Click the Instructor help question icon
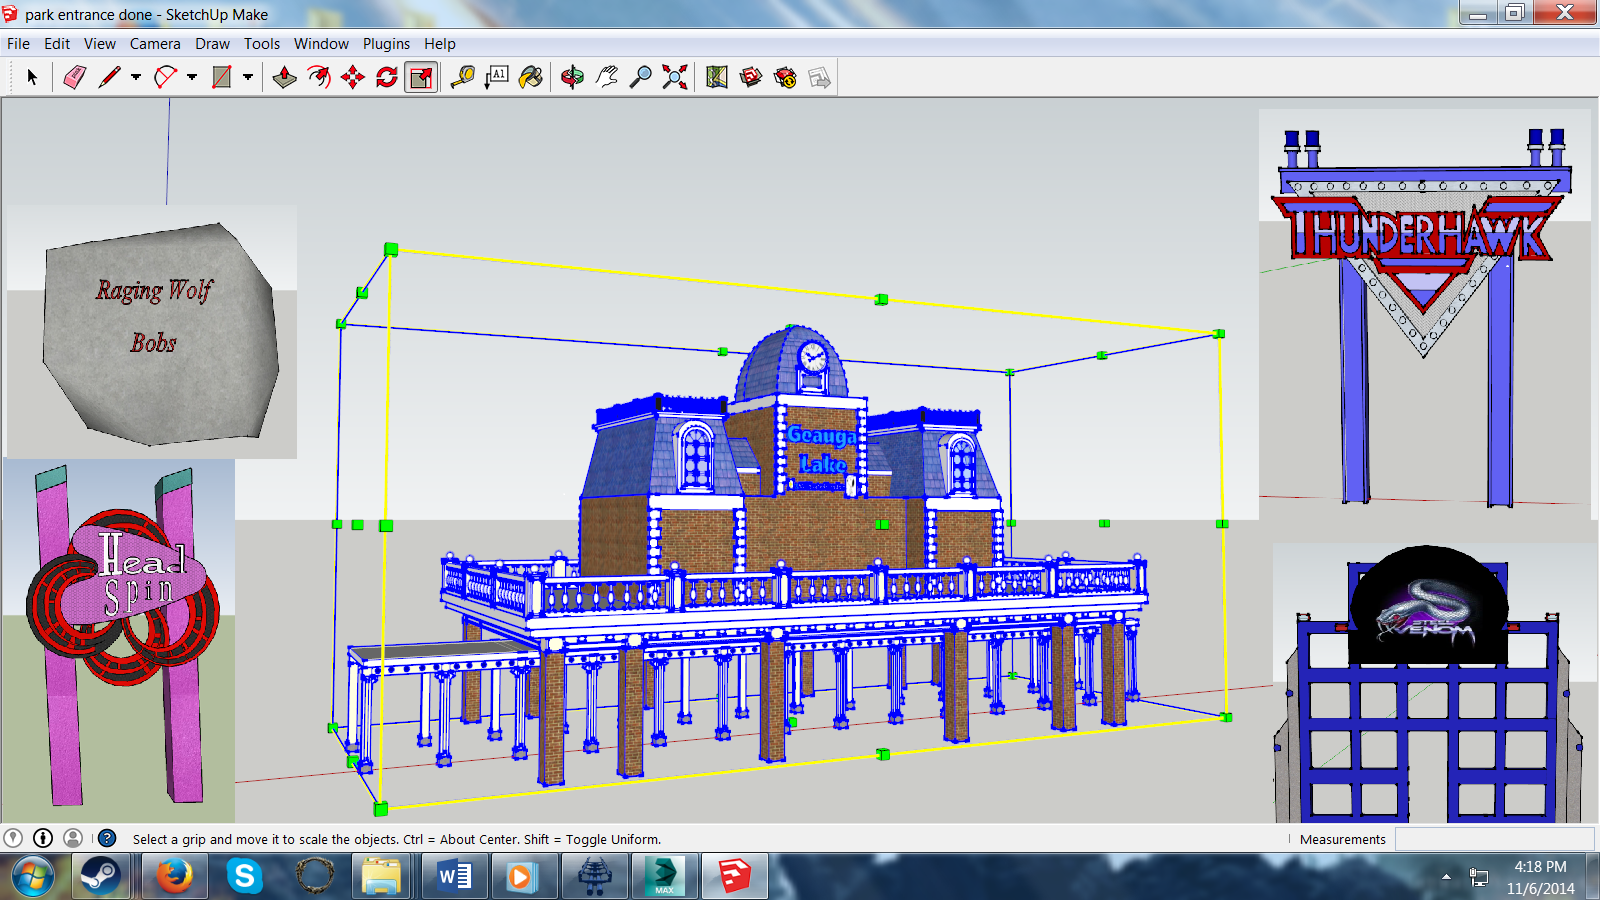This screenshot has width=1600, height=900. tap(107, 838)
